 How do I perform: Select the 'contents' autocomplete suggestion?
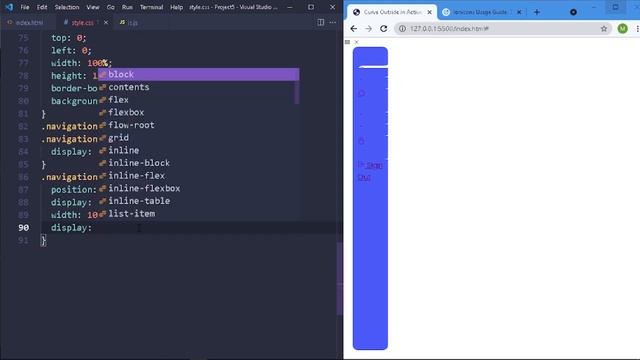point(198,87)
